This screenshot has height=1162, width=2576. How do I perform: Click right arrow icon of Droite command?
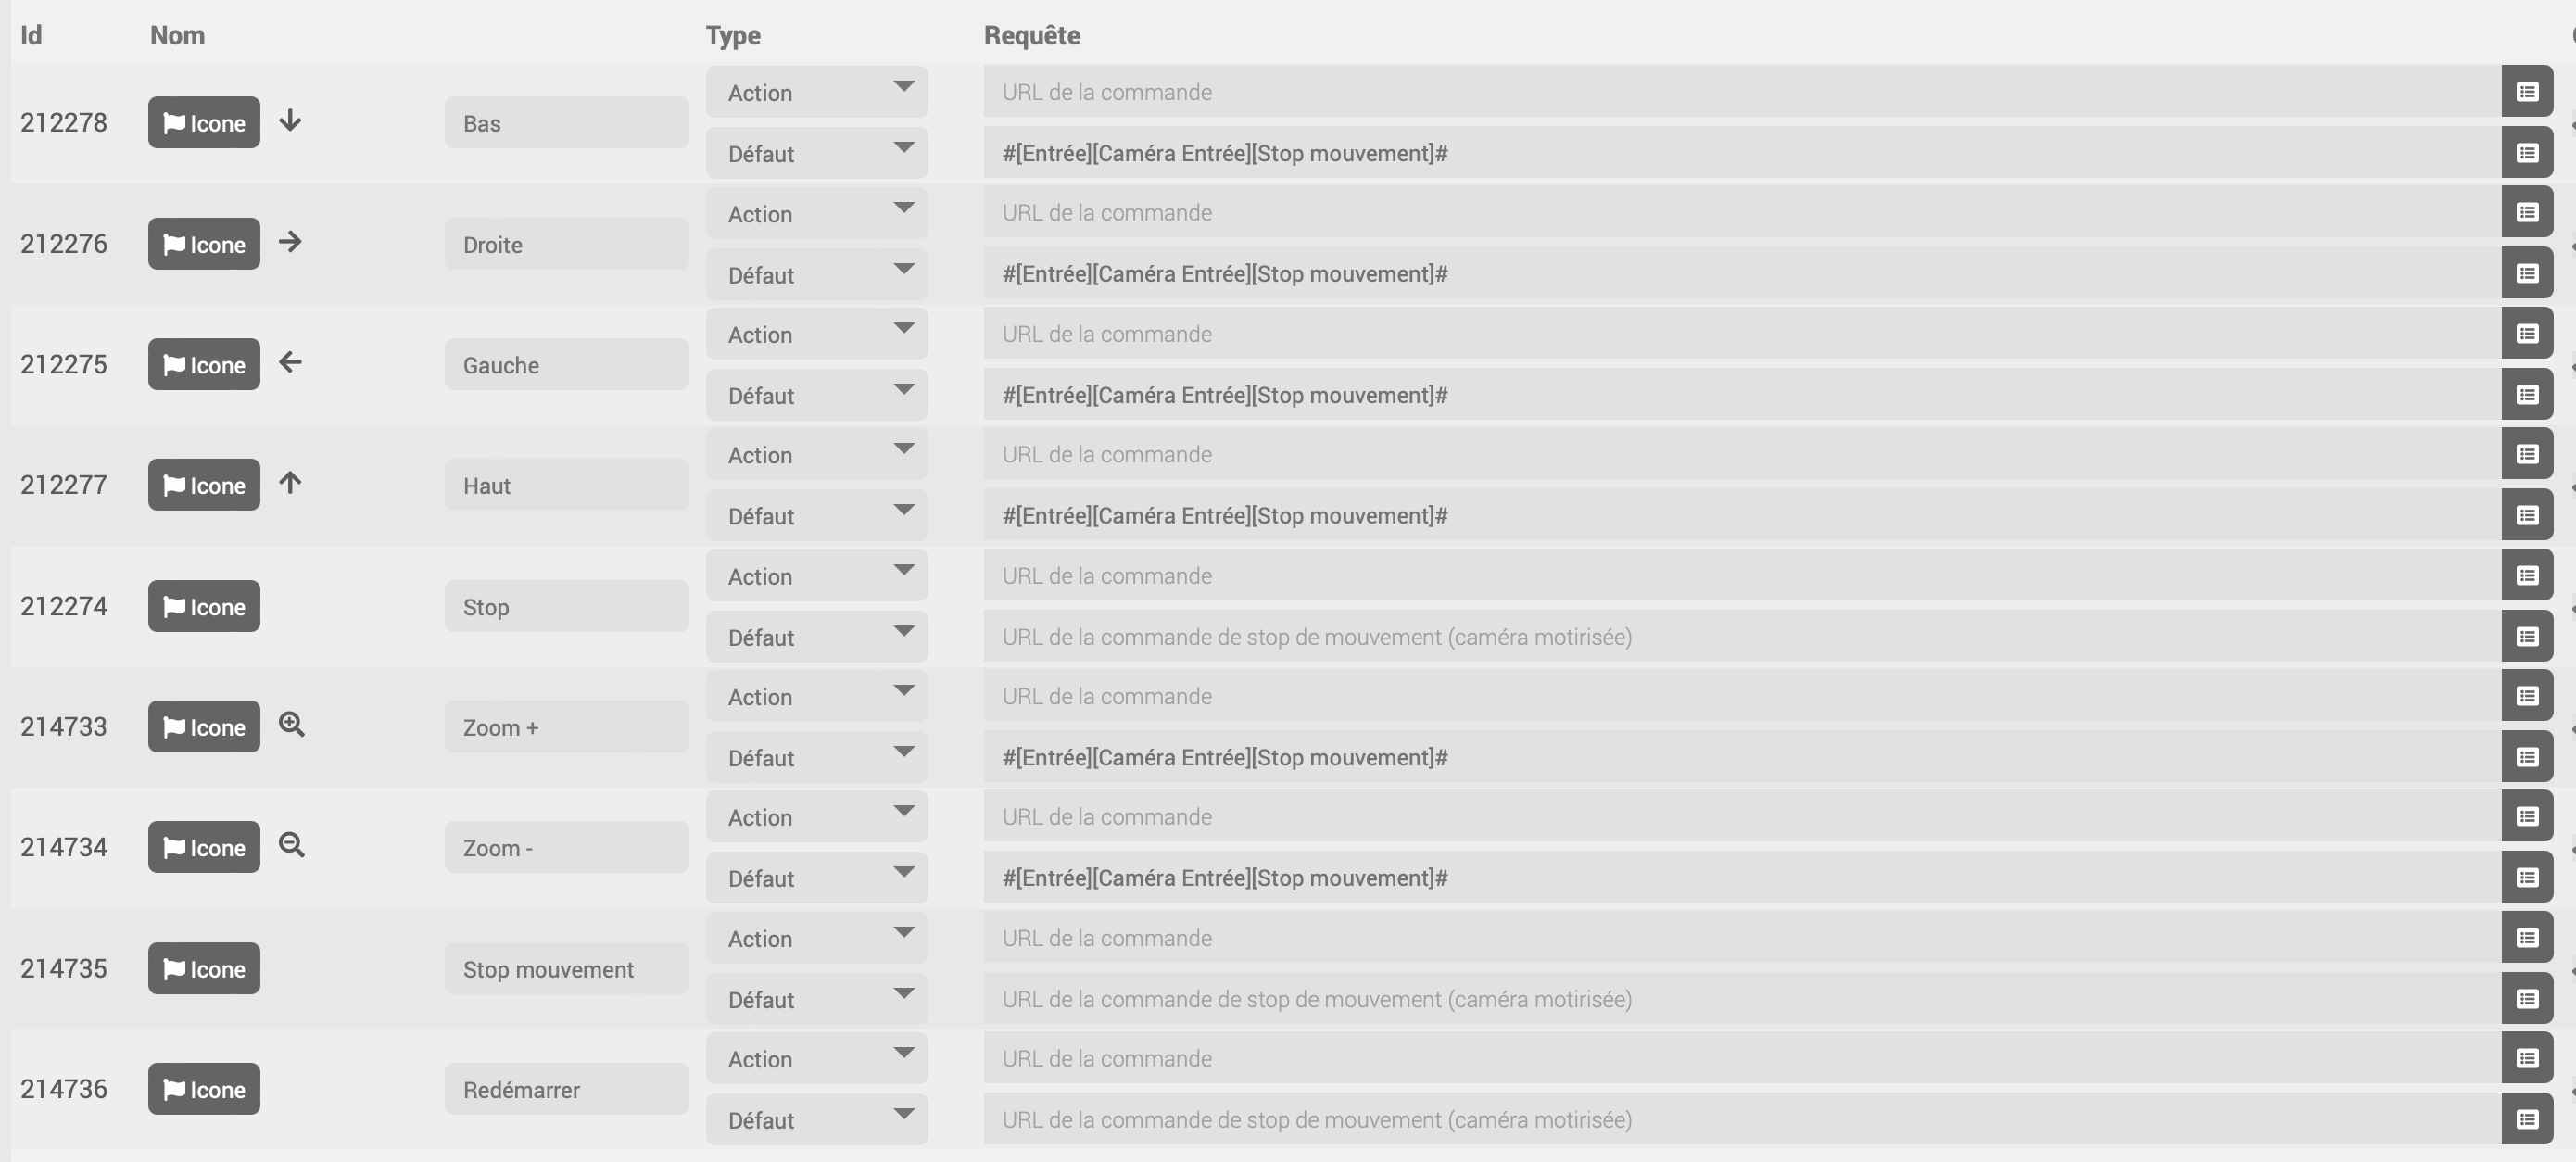pos(290,242)
